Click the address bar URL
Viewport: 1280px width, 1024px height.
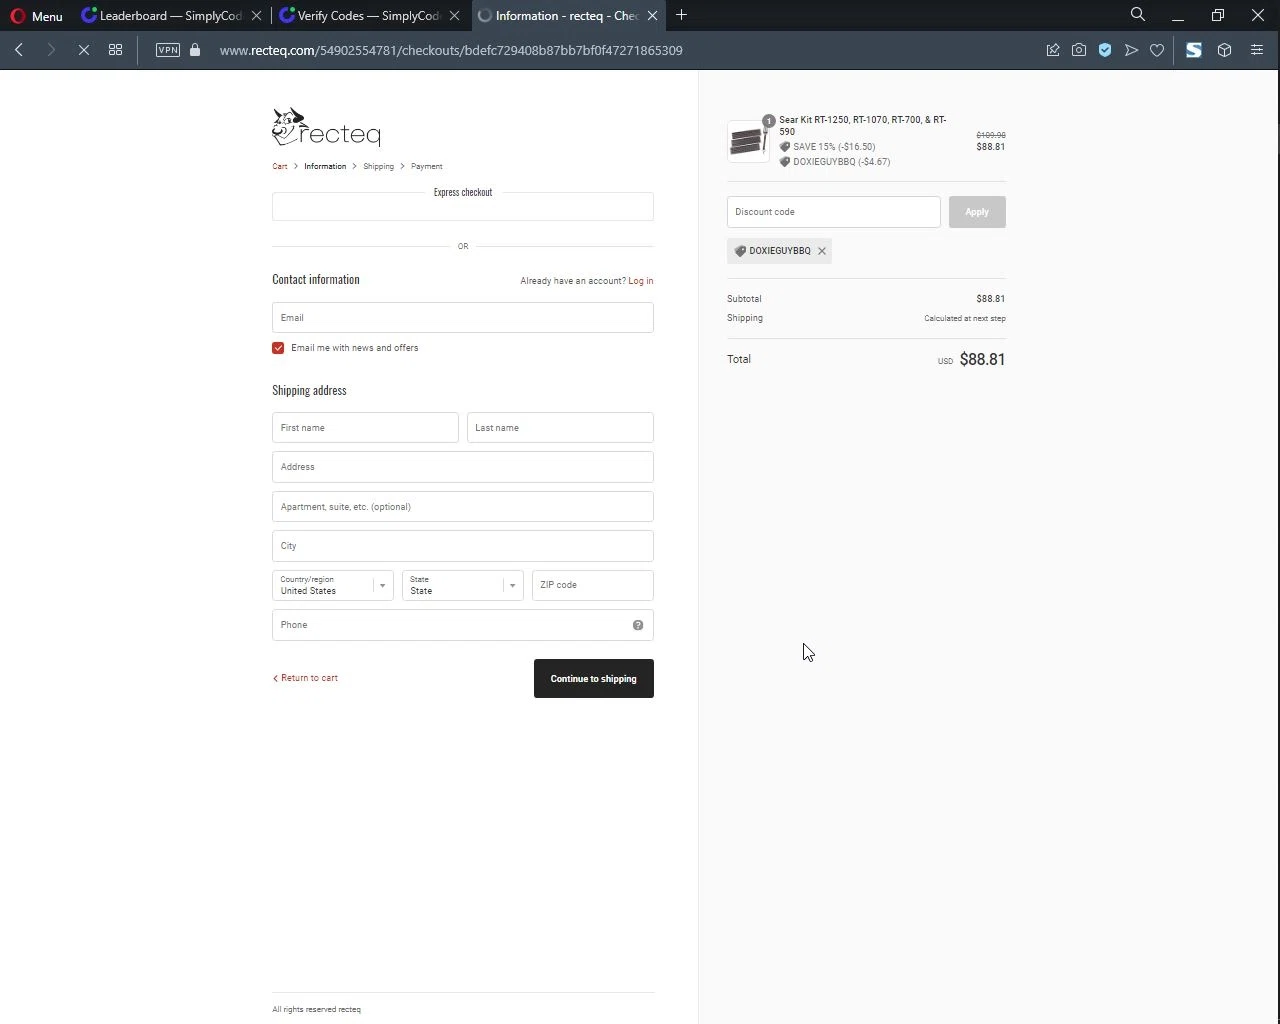[451, 50]
